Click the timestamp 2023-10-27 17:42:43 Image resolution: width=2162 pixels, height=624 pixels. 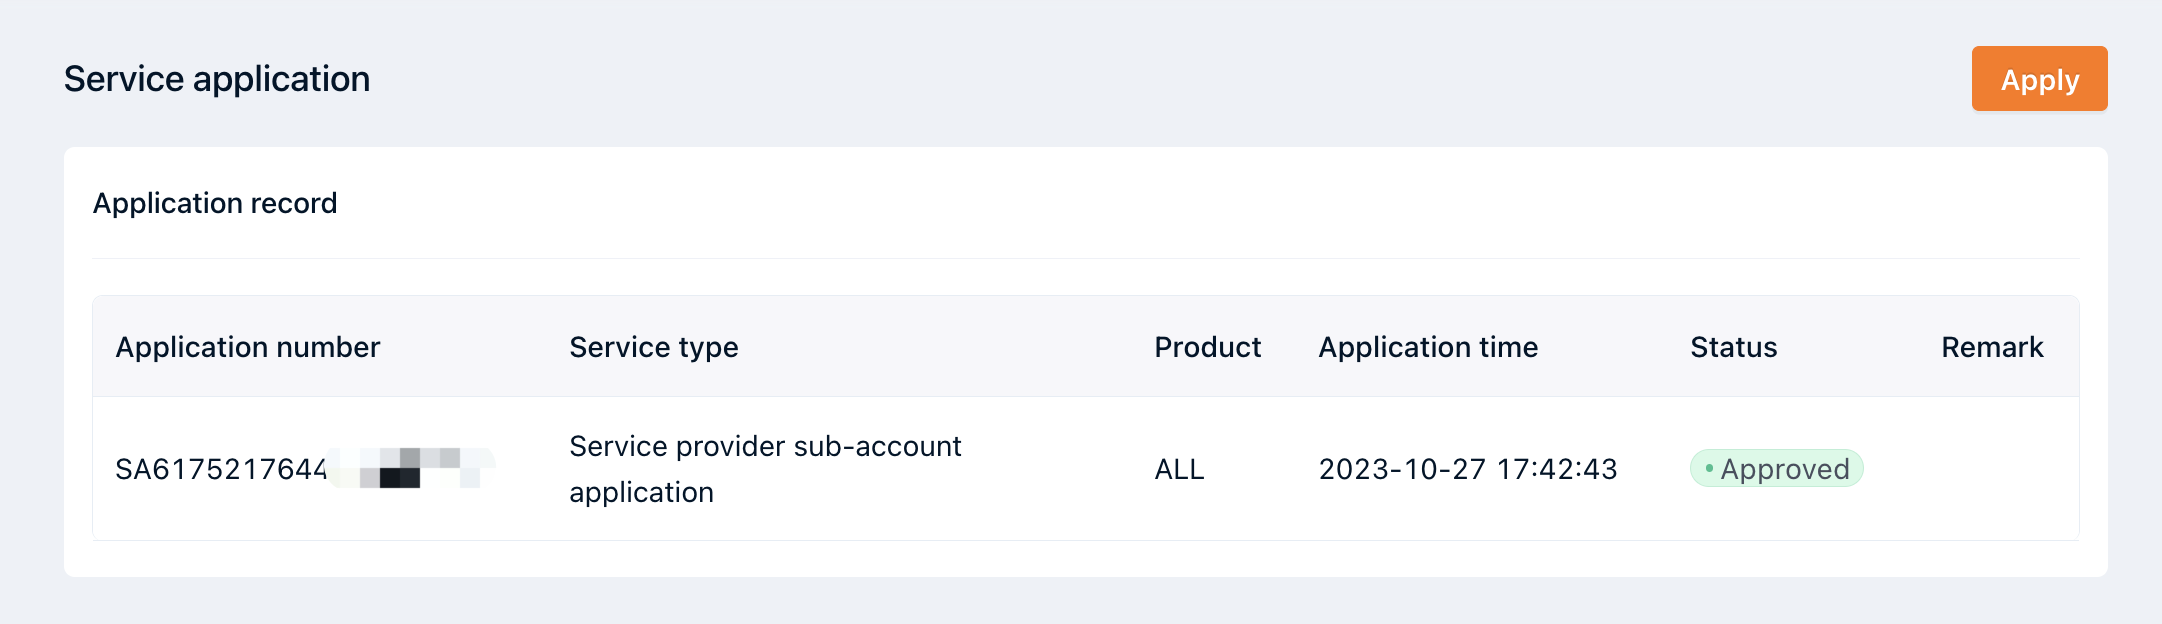(x=1468, y=468)
